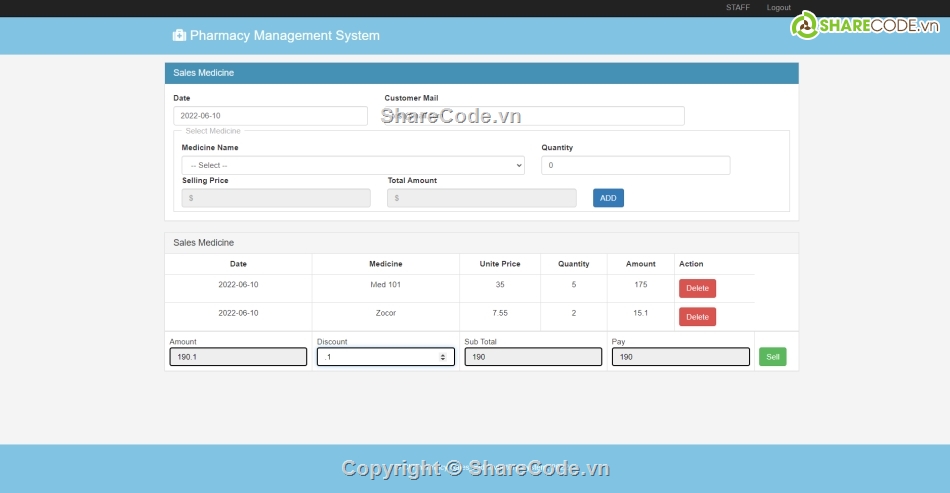Image resolution: width=950 pixels, height=493 pixels.
Task: Click the Discount field stepper arrows
Action: pyautogui.click(x=443, y=357)
